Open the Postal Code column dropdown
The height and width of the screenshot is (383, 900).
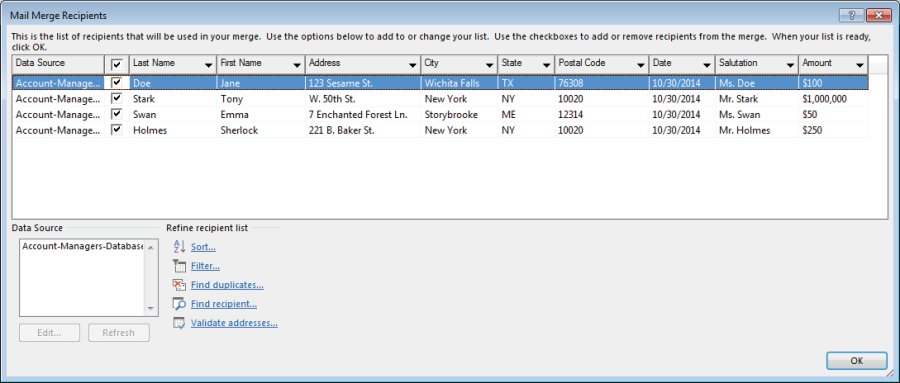click(641, 65)
